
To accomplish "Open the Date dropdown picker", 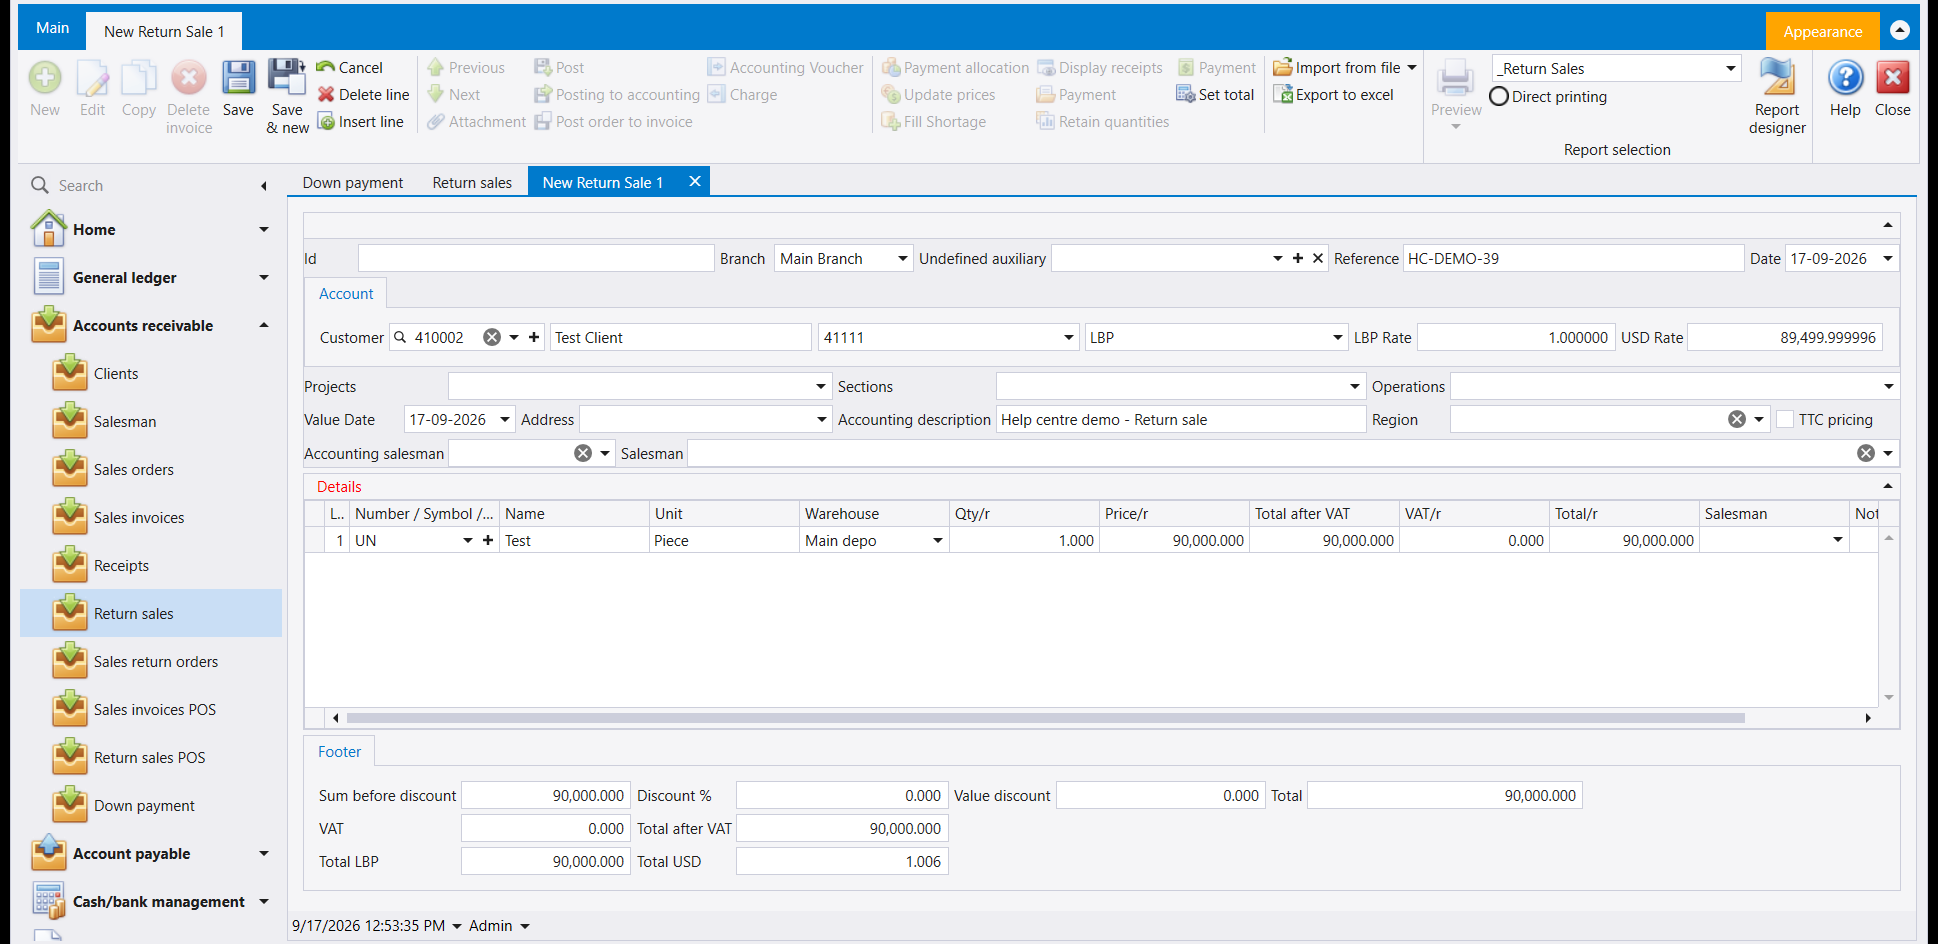I will (1888, 259).
